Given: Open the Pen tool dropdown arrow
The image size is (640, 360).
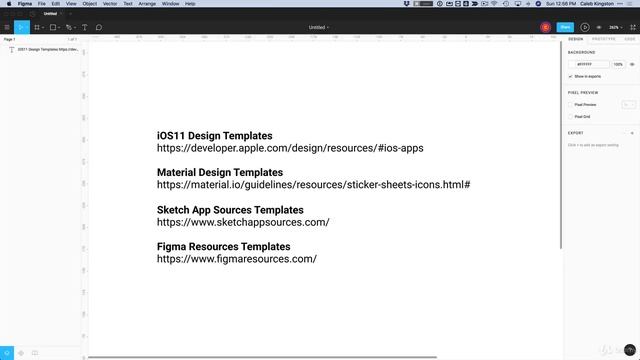Looking at the screenshot, I should [75, 28].
